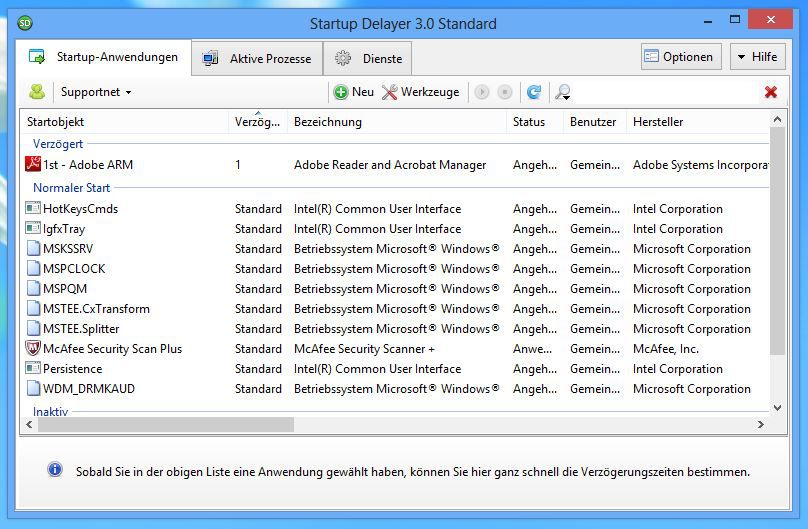Sort by the Hersteller column header
Viewport: 808px width, 529px height.
pos(698,122)
